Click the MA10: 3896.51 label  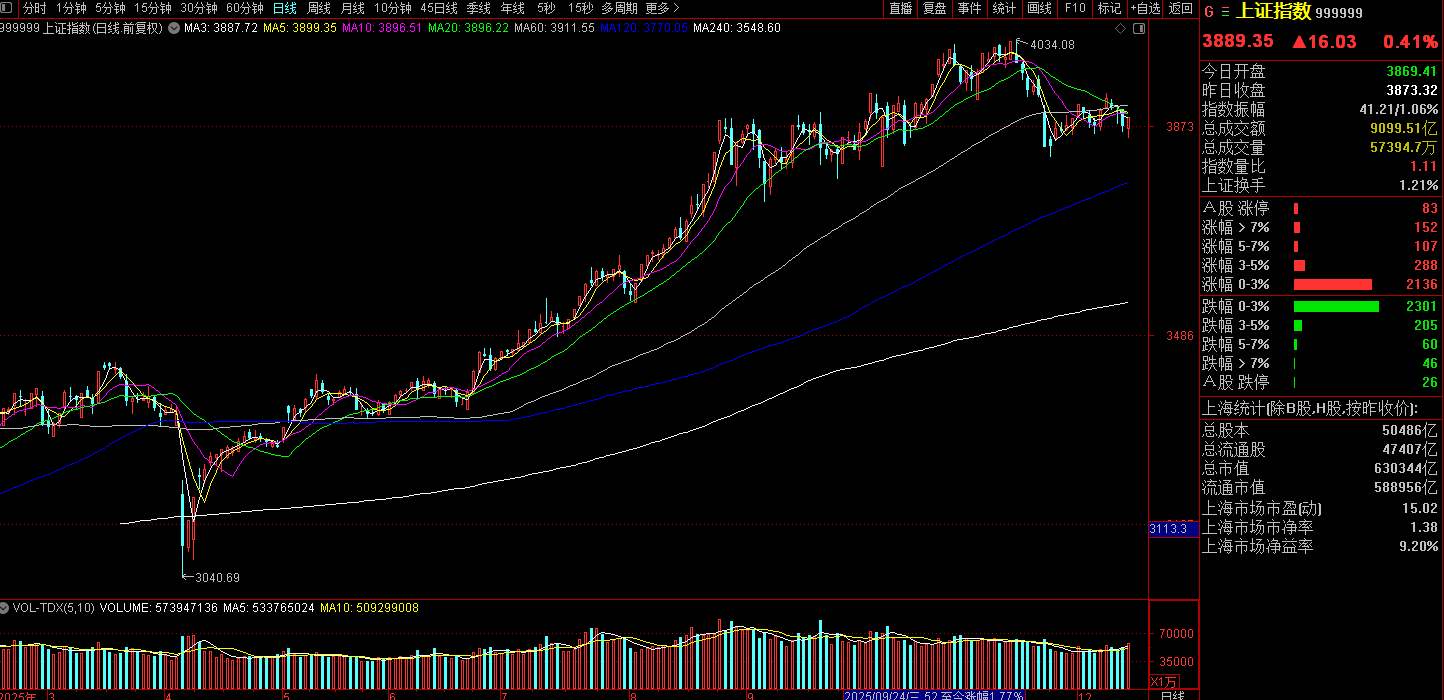click(382, 28)
